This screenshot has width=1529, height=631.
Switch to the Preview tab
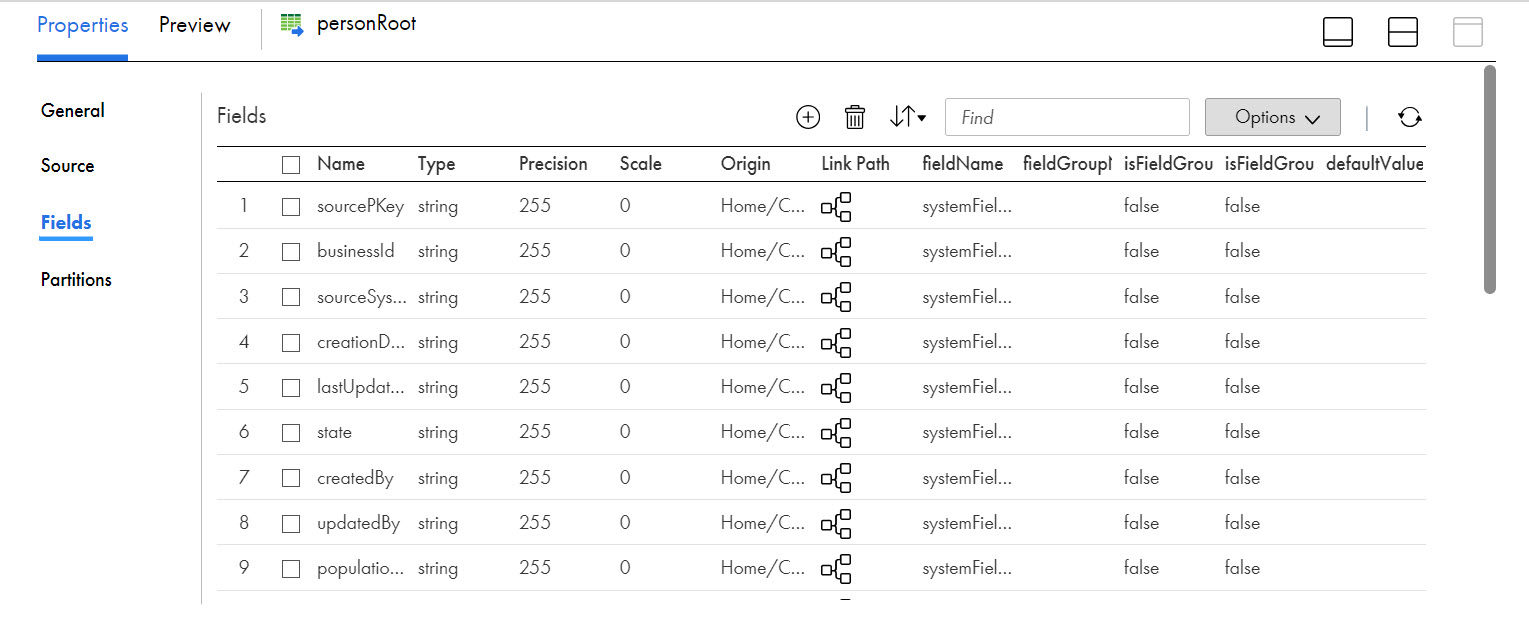point(195,25)
